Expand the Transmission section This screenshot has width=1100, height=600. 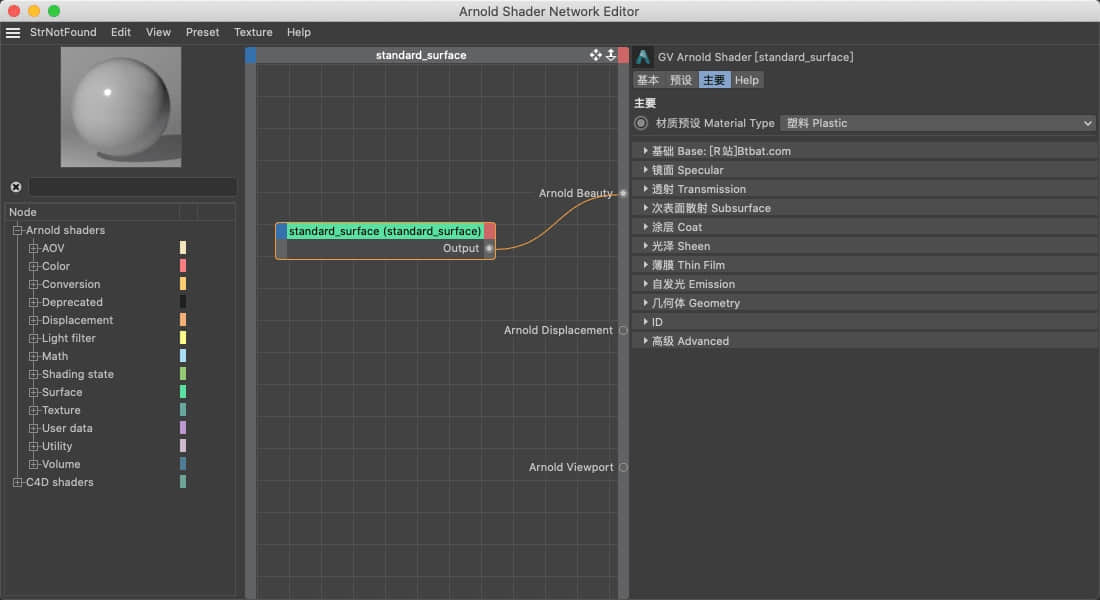tap(646, 189)
